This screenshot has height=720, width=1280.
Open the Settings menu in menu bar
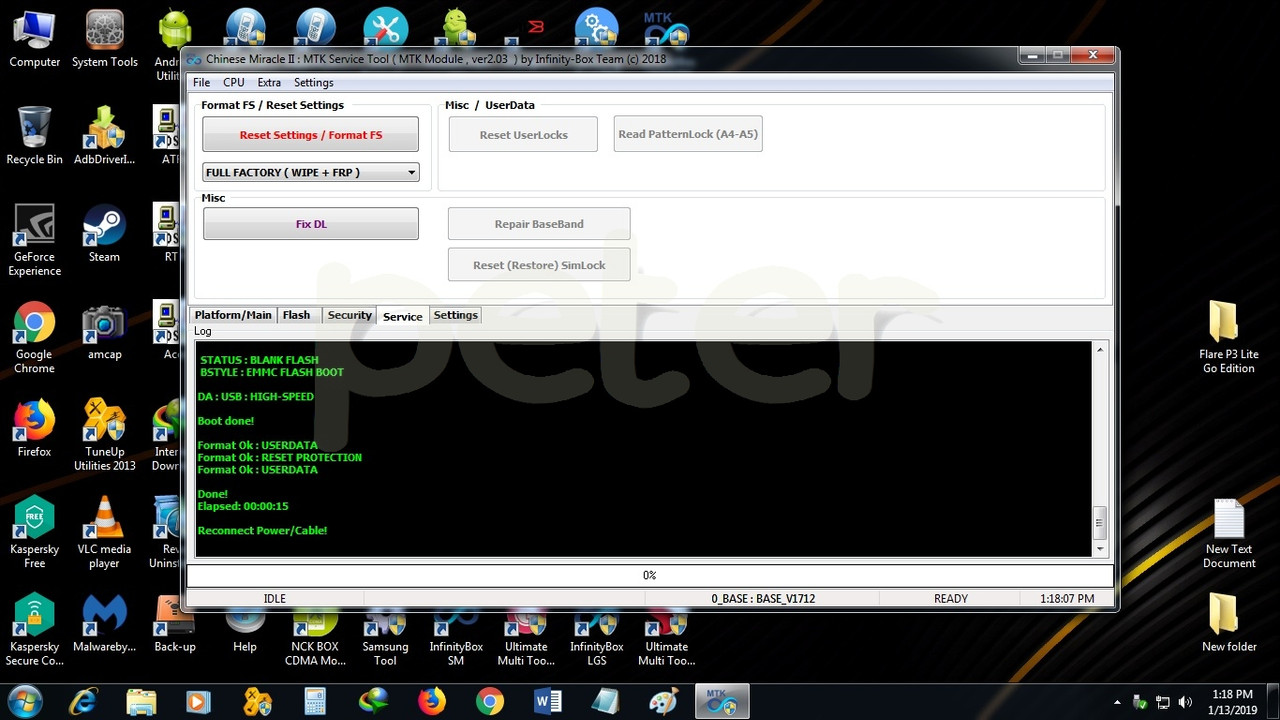314,83
